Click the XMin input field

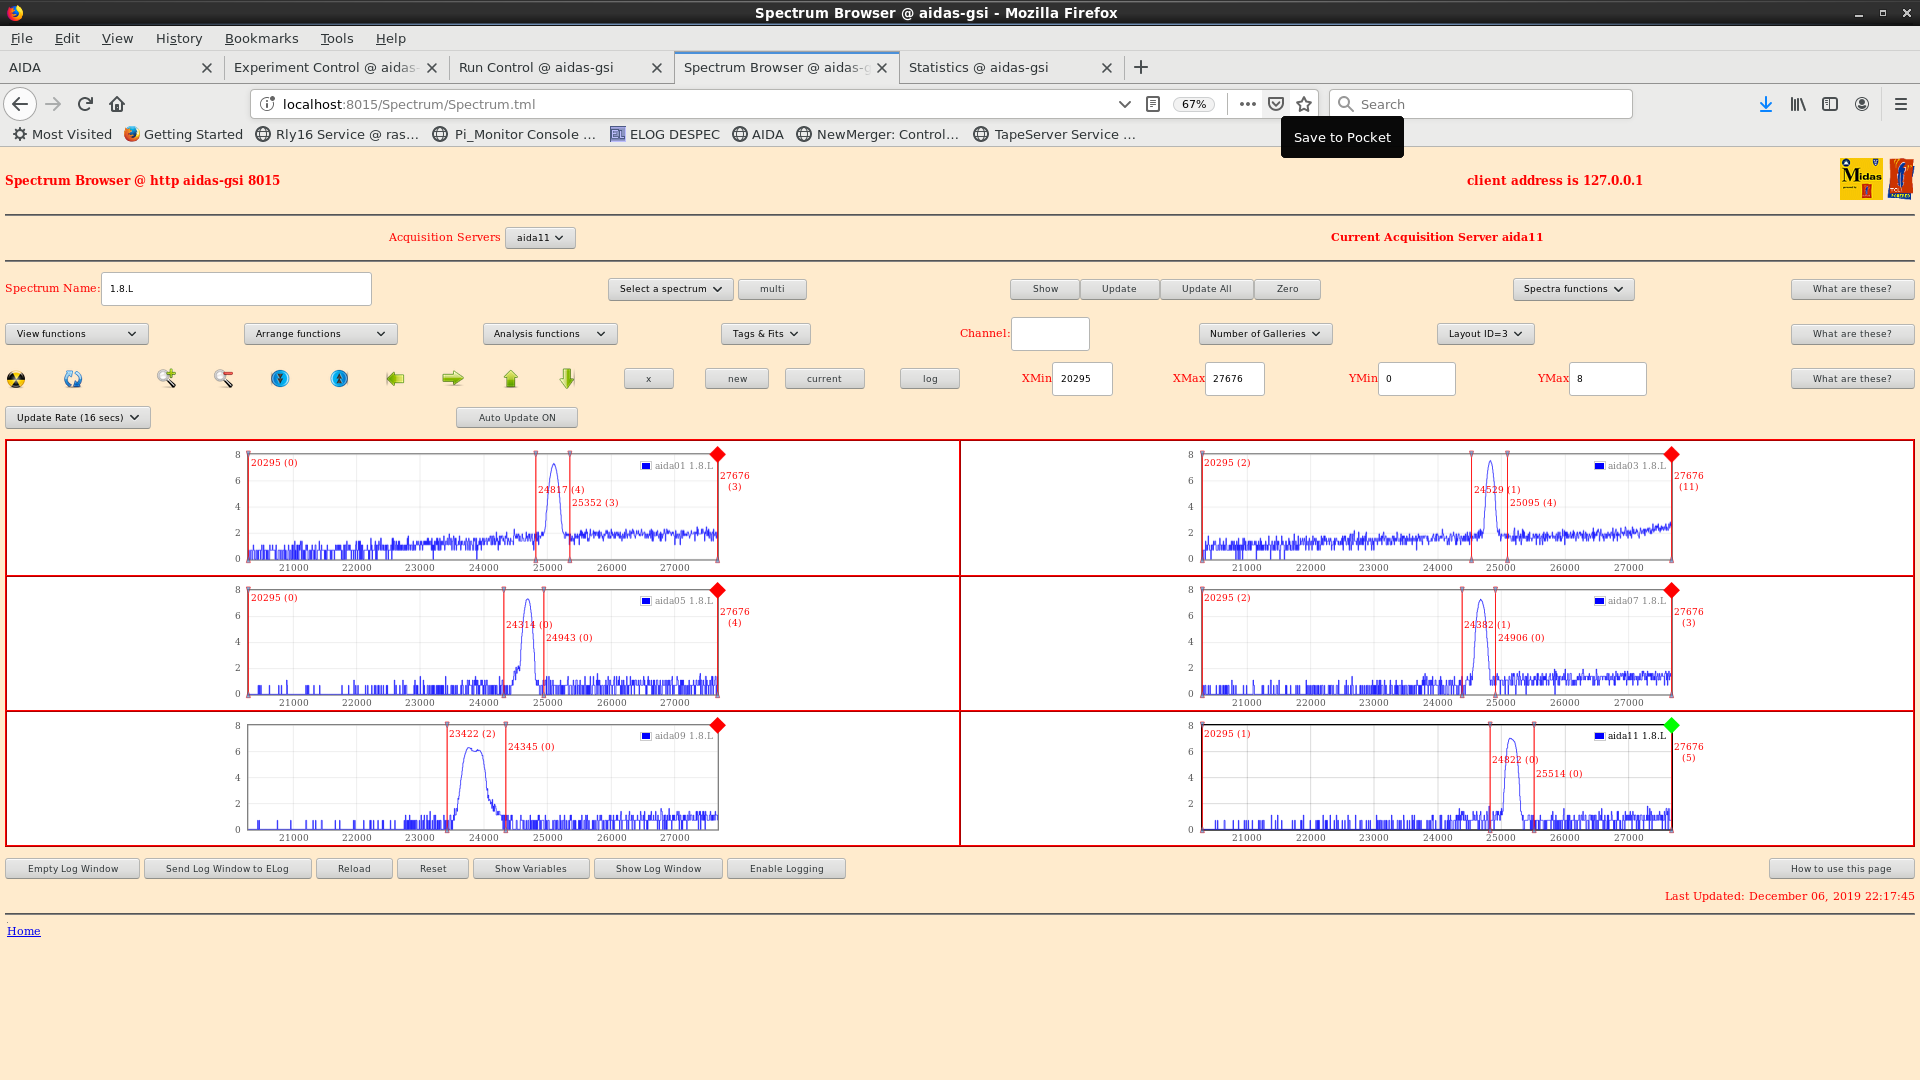(1082, 379)
